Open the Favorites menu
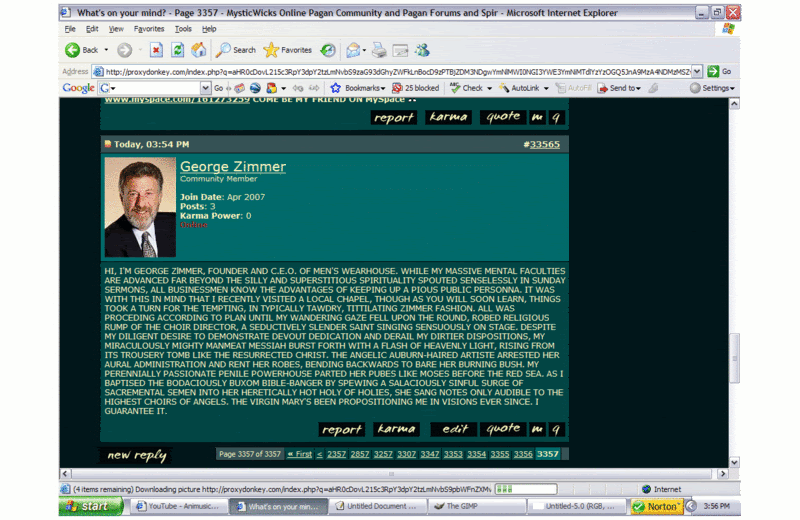The width and height of the screenshot is (800, 520). tap(149, 29)
